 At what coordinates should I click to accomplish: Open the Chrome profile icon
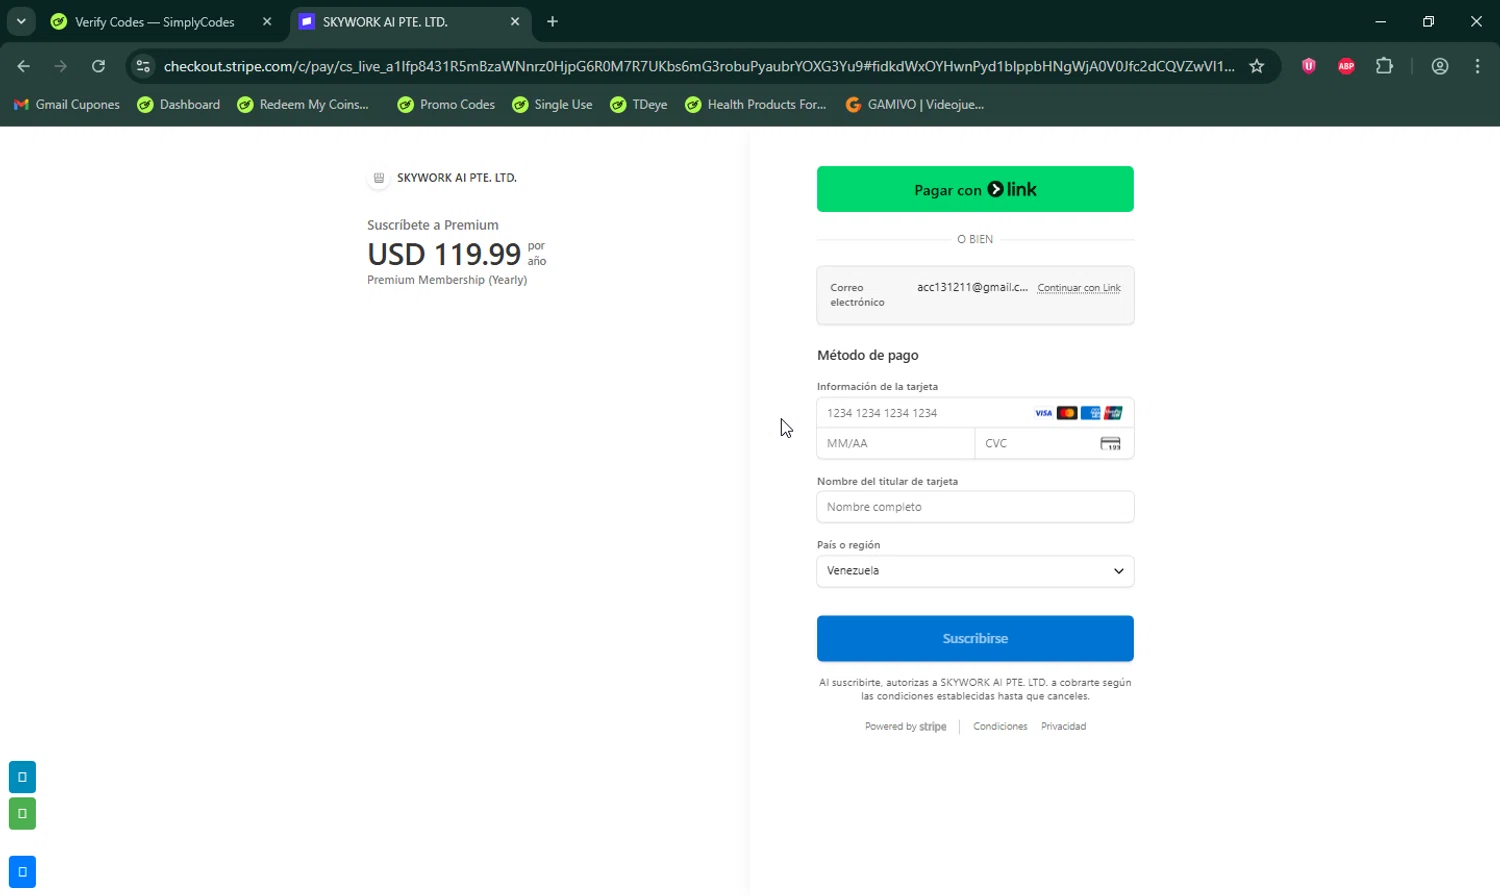1440,66
